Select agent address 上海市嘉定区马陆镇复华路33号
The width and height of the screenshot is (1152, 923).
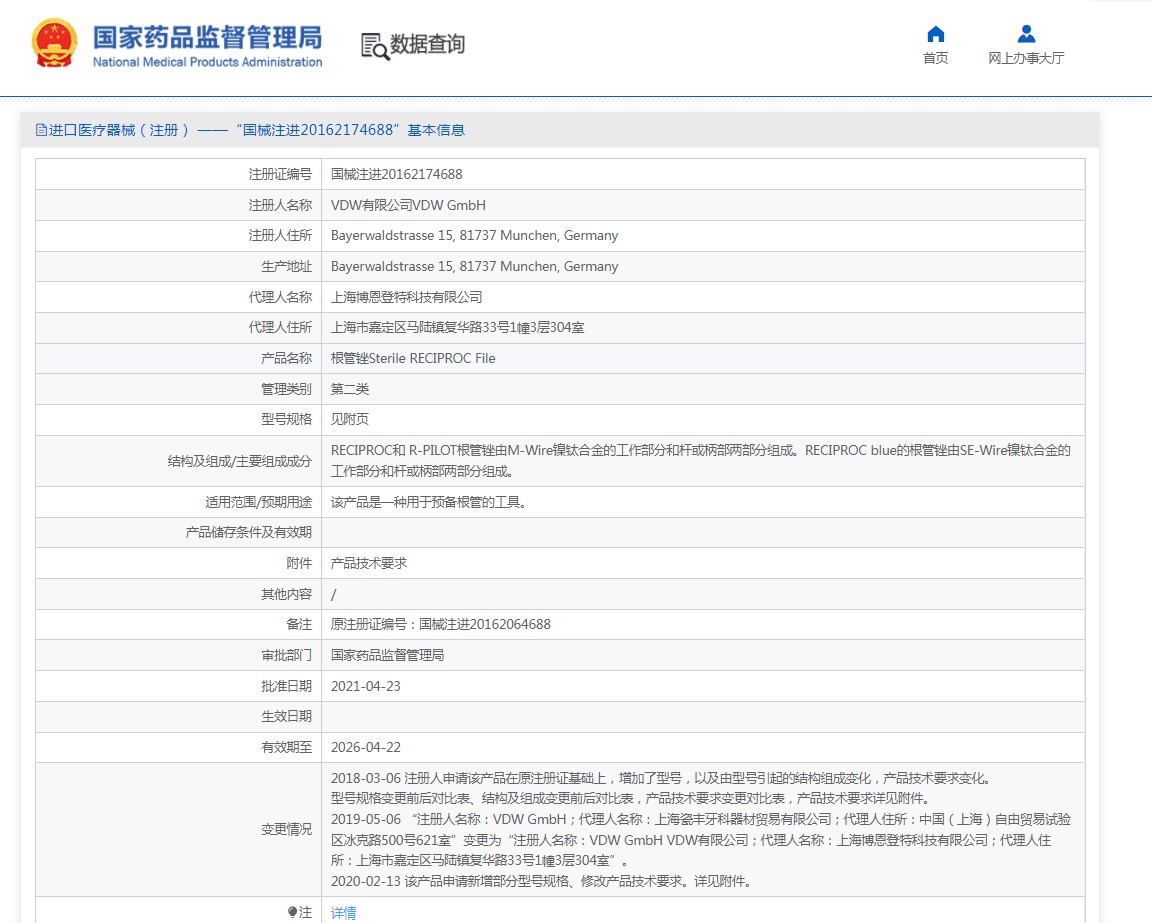pos(457,327)
